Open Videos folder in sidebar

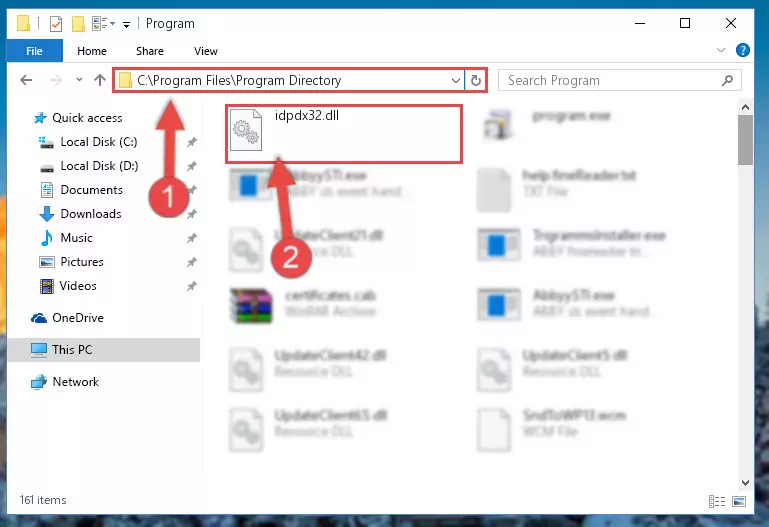(x=78, y=286)
